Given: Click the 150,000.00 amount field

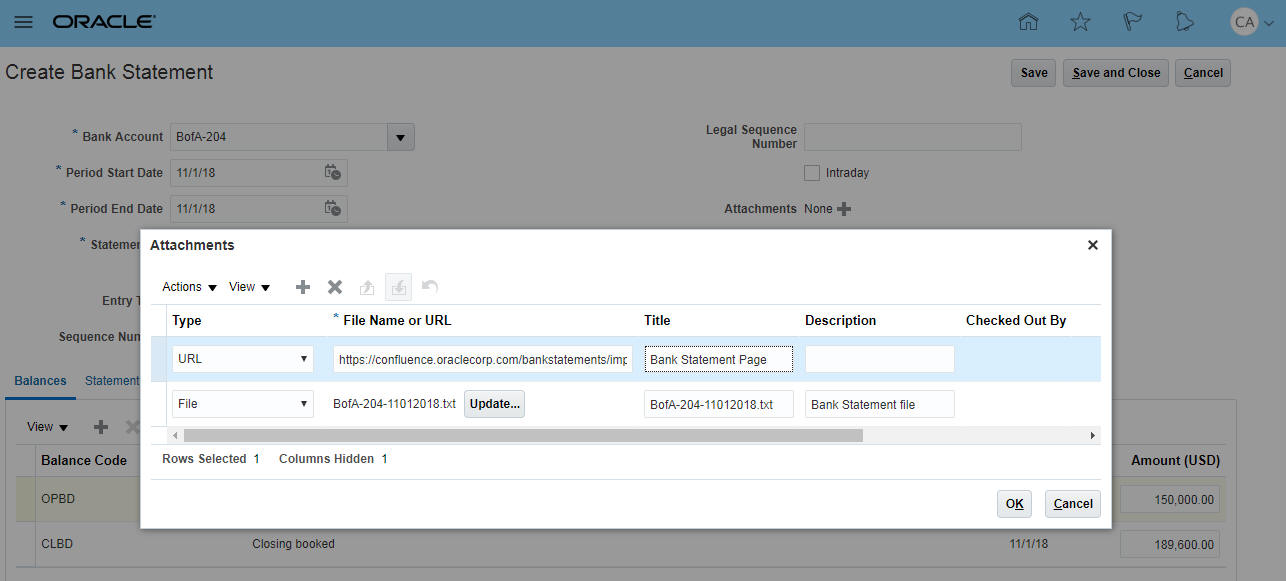Looking at the screenshot, I should pyautogui.click(x=1171, y=499).
